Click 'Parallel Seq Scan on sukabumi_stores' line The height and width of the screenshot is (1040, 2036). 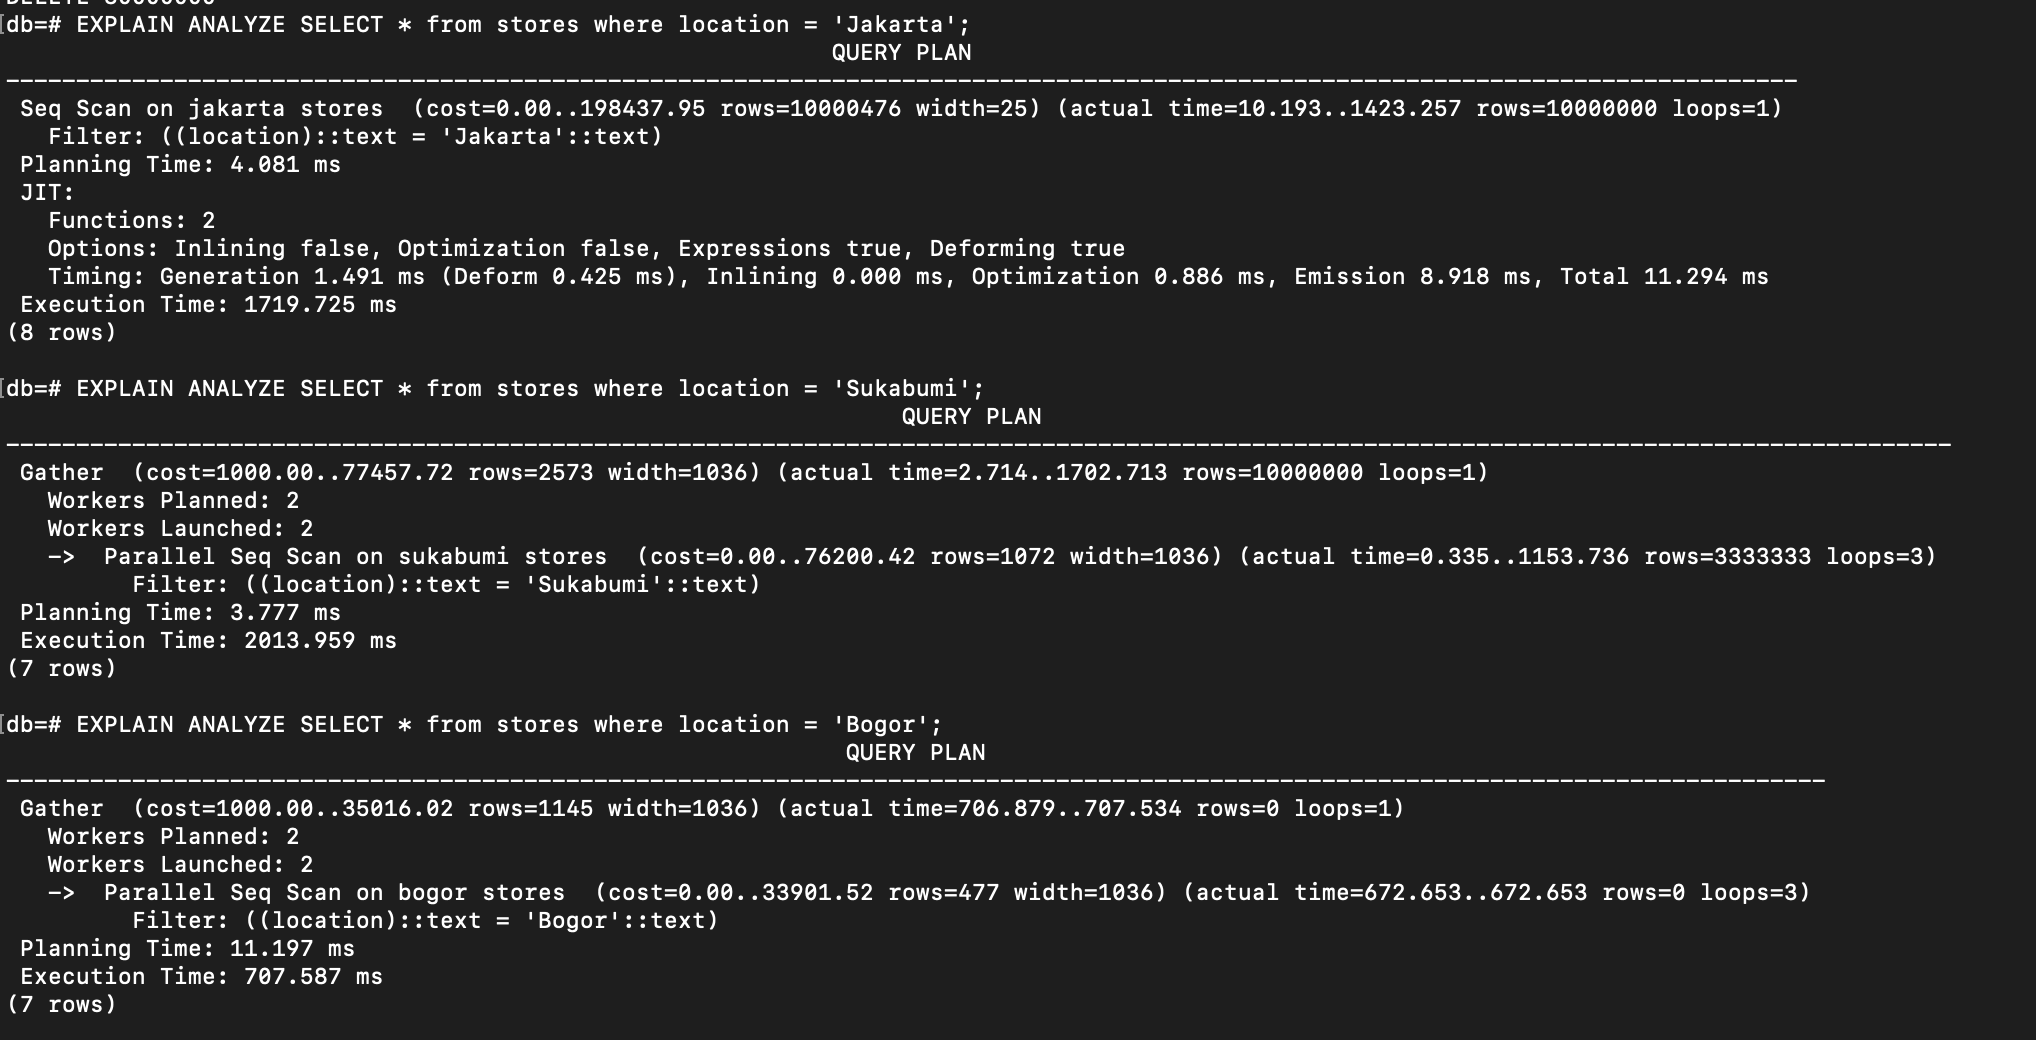point(992,557)
